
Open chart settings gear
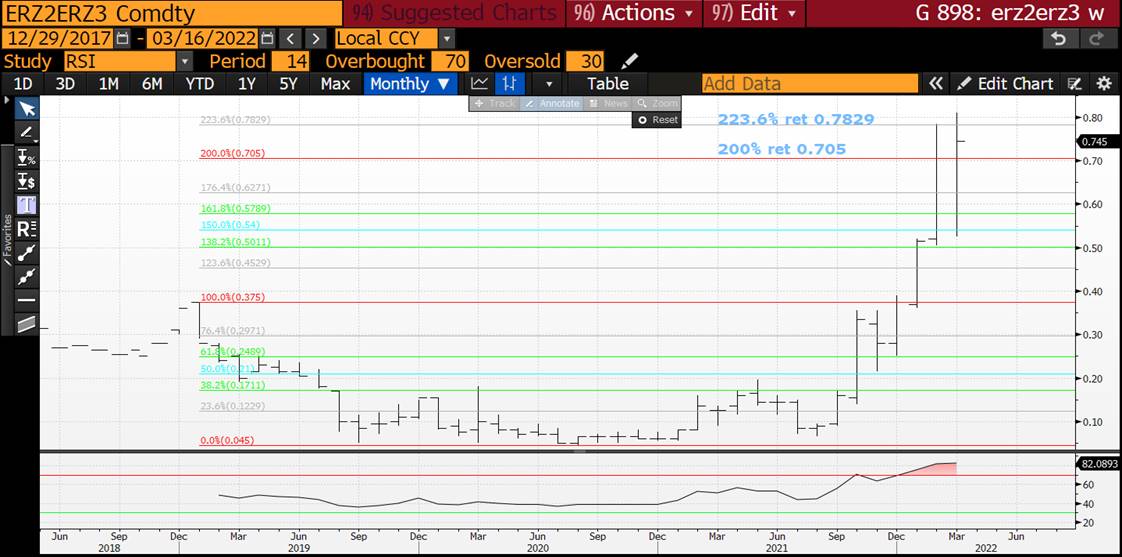[x=1104, y=84]
